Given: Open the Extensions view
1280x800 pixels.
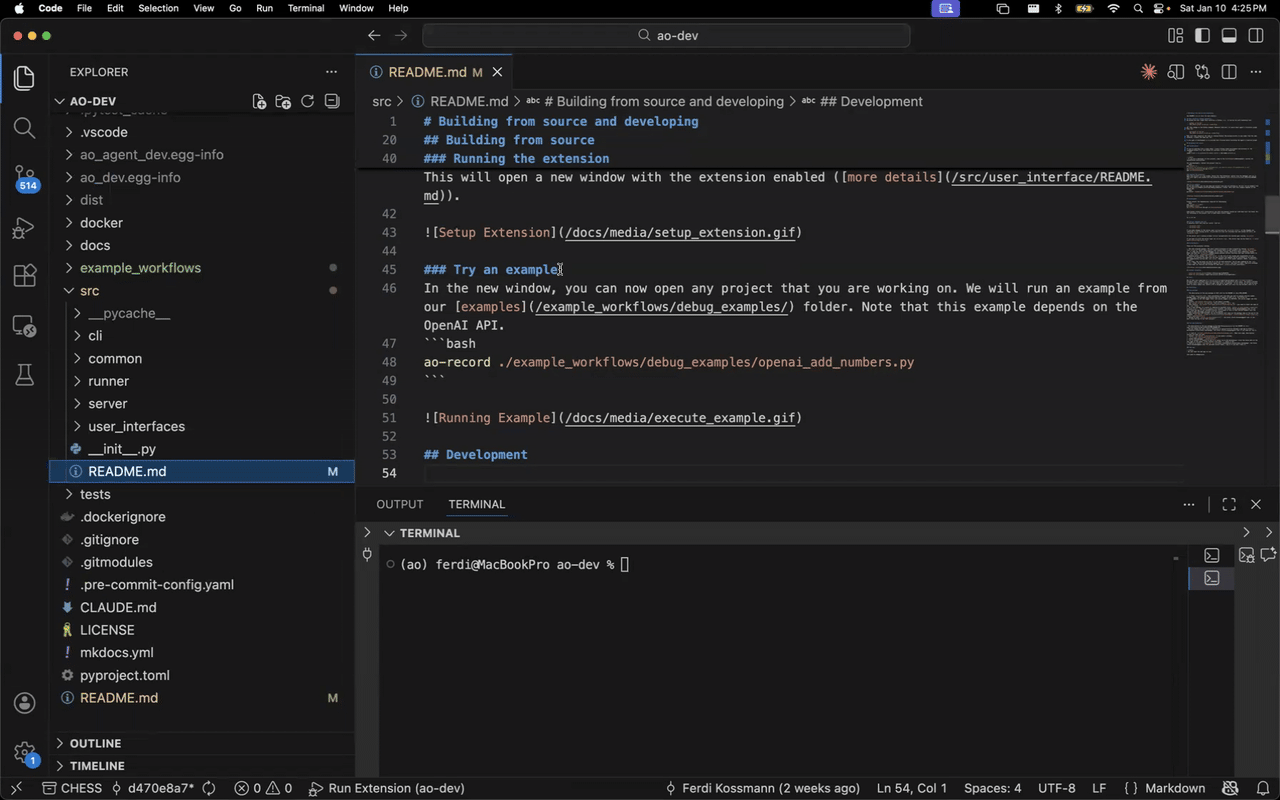Looking at the screenshot, I should click(x=25, y=276).
